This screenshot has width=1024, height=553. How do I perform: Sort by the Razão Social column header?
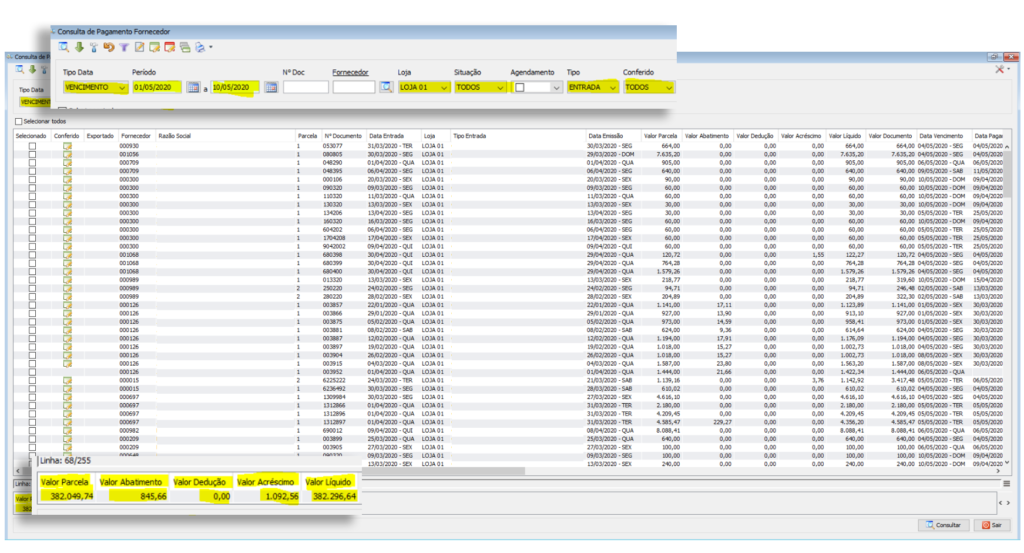click(225, 136)
